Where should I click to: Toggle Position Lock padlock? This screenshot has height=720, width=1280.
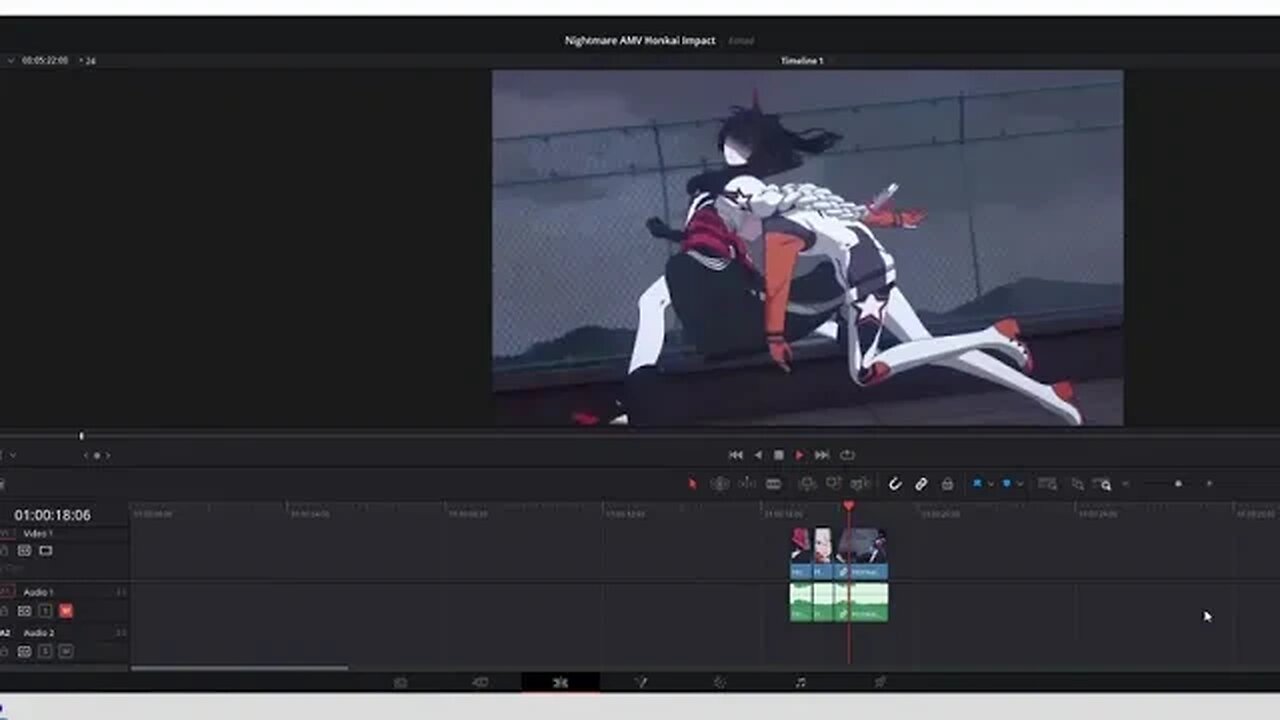point(947,484)
